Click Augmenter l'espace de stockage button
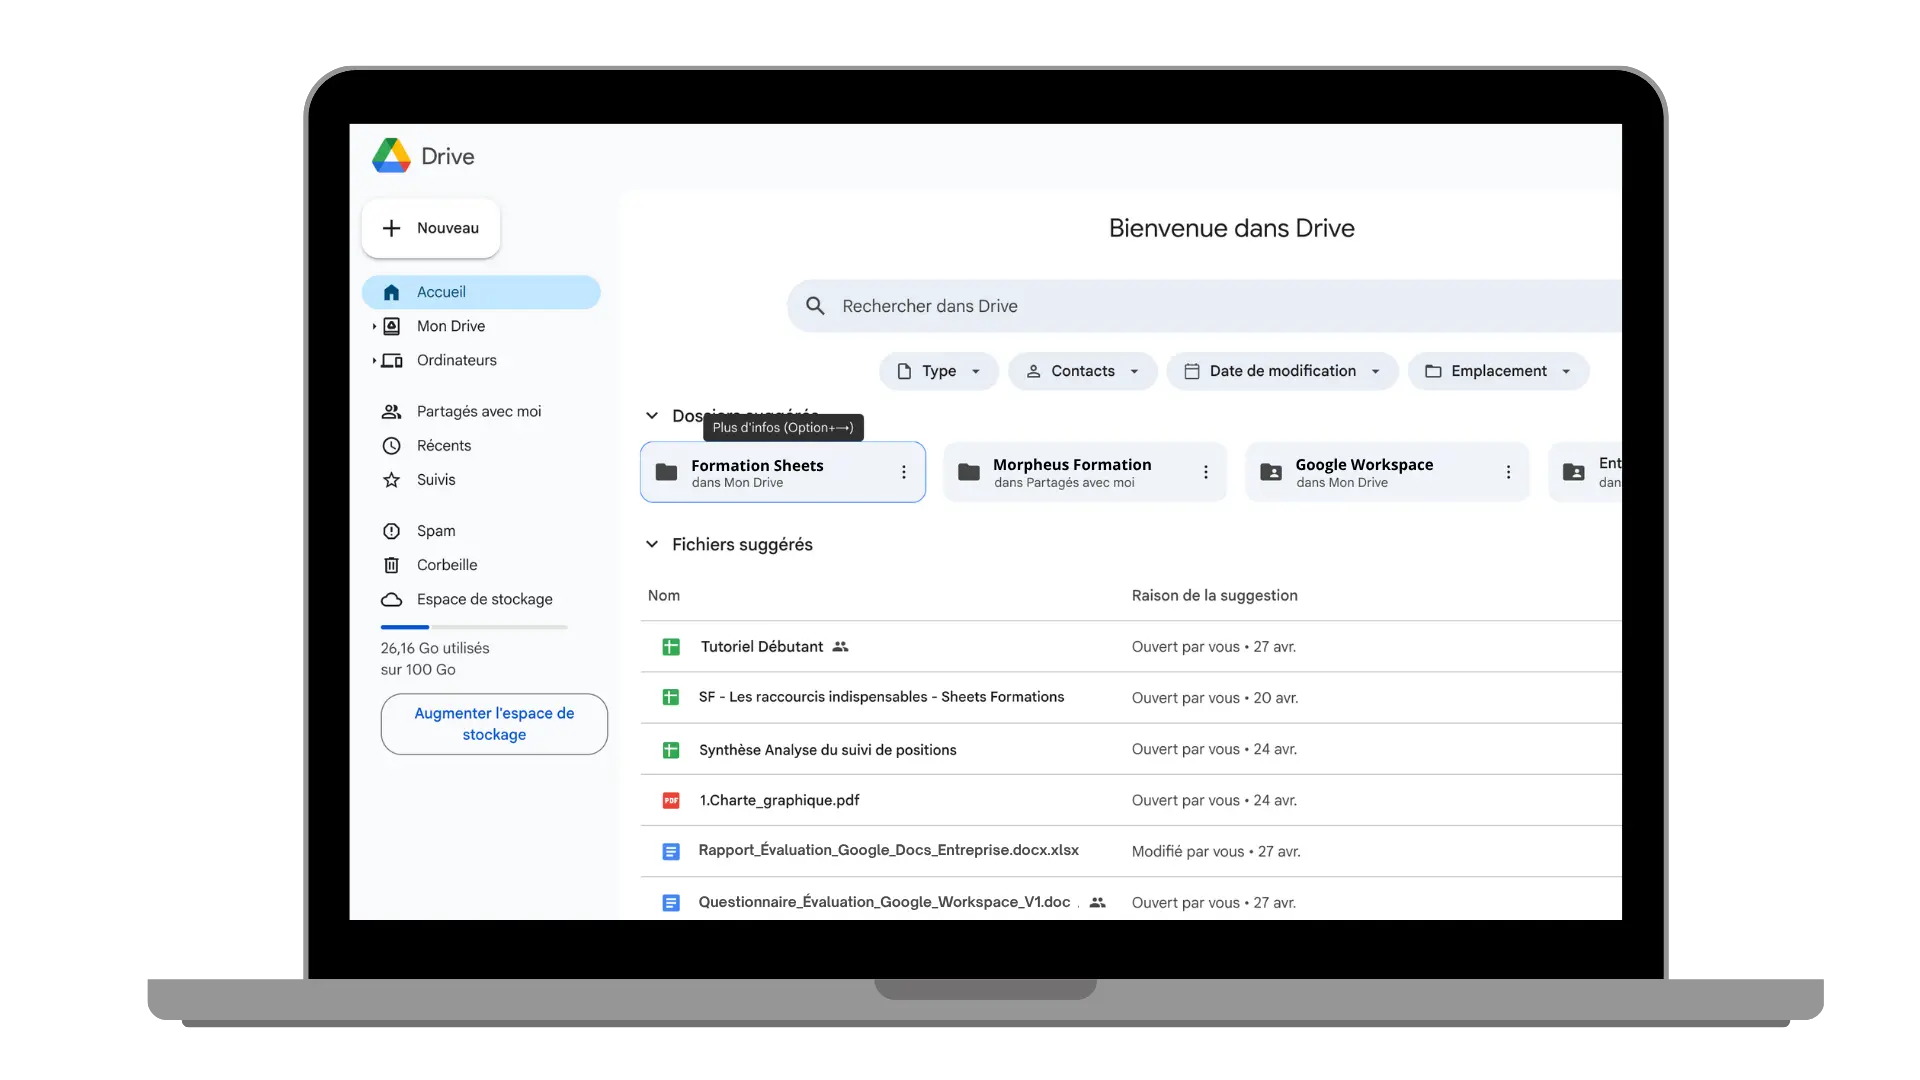 pos(494,724)
